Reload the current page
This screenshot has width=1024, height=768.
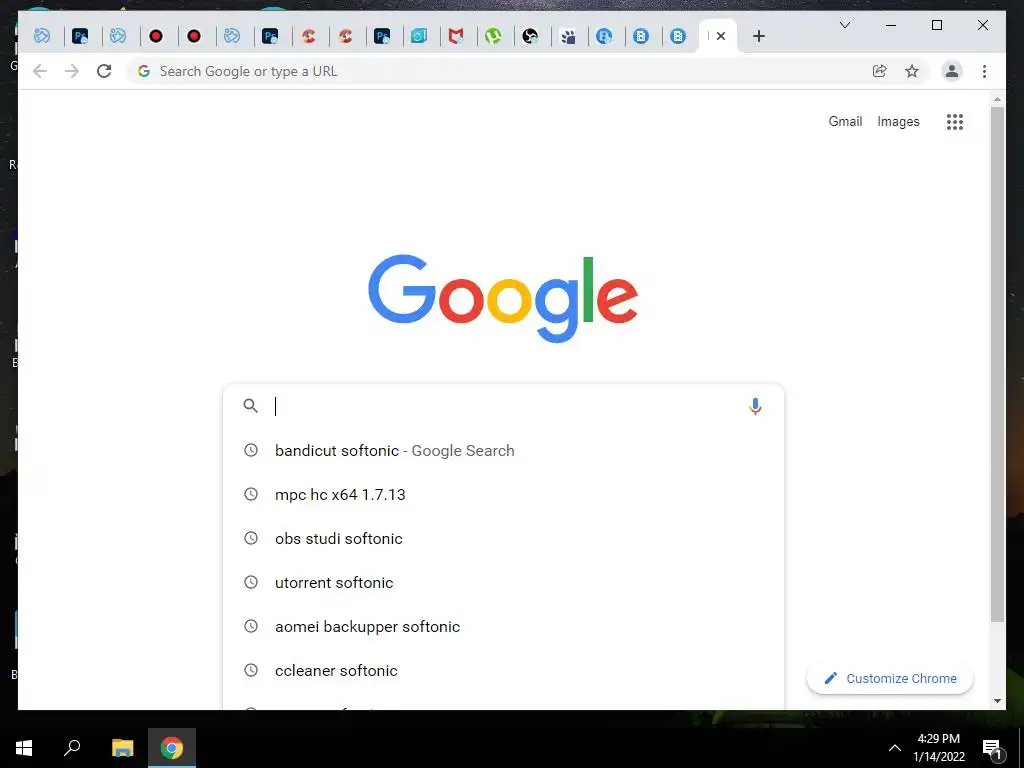pyautogui.click(x=104, y=71)
